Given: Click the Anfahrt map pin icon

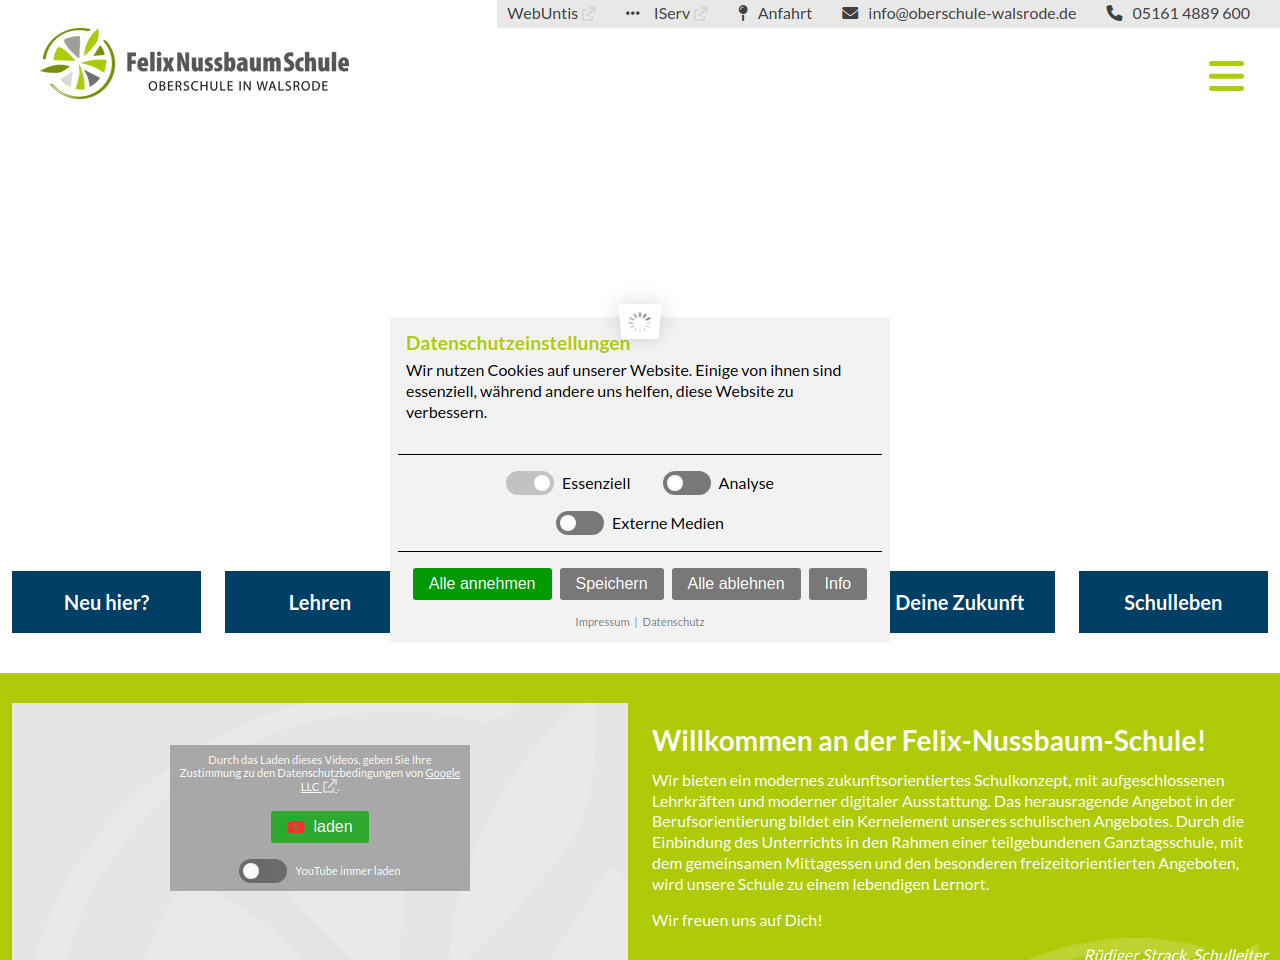Looking at the screenshot, I should [743, 13].
